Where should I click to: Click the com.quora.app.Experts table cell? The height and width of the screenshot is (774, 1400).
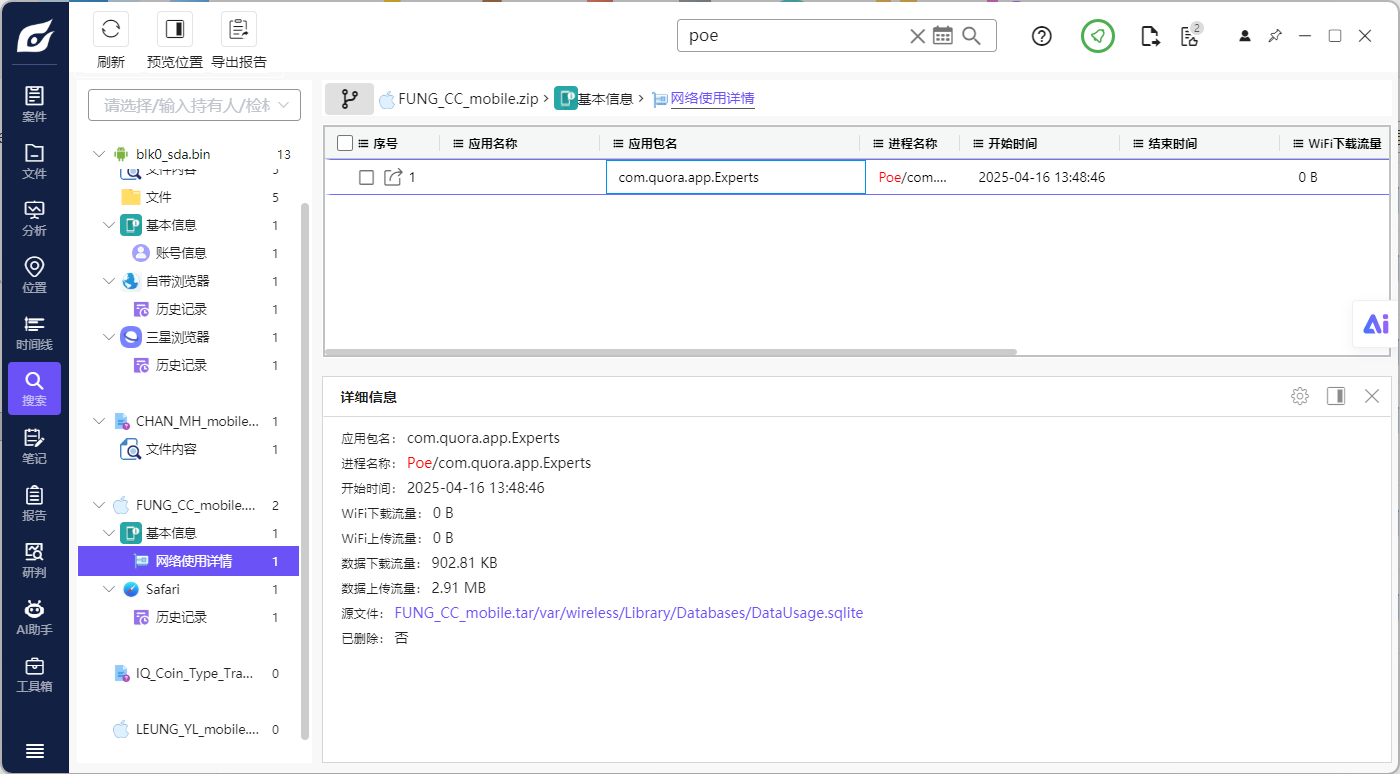[736, 177]
